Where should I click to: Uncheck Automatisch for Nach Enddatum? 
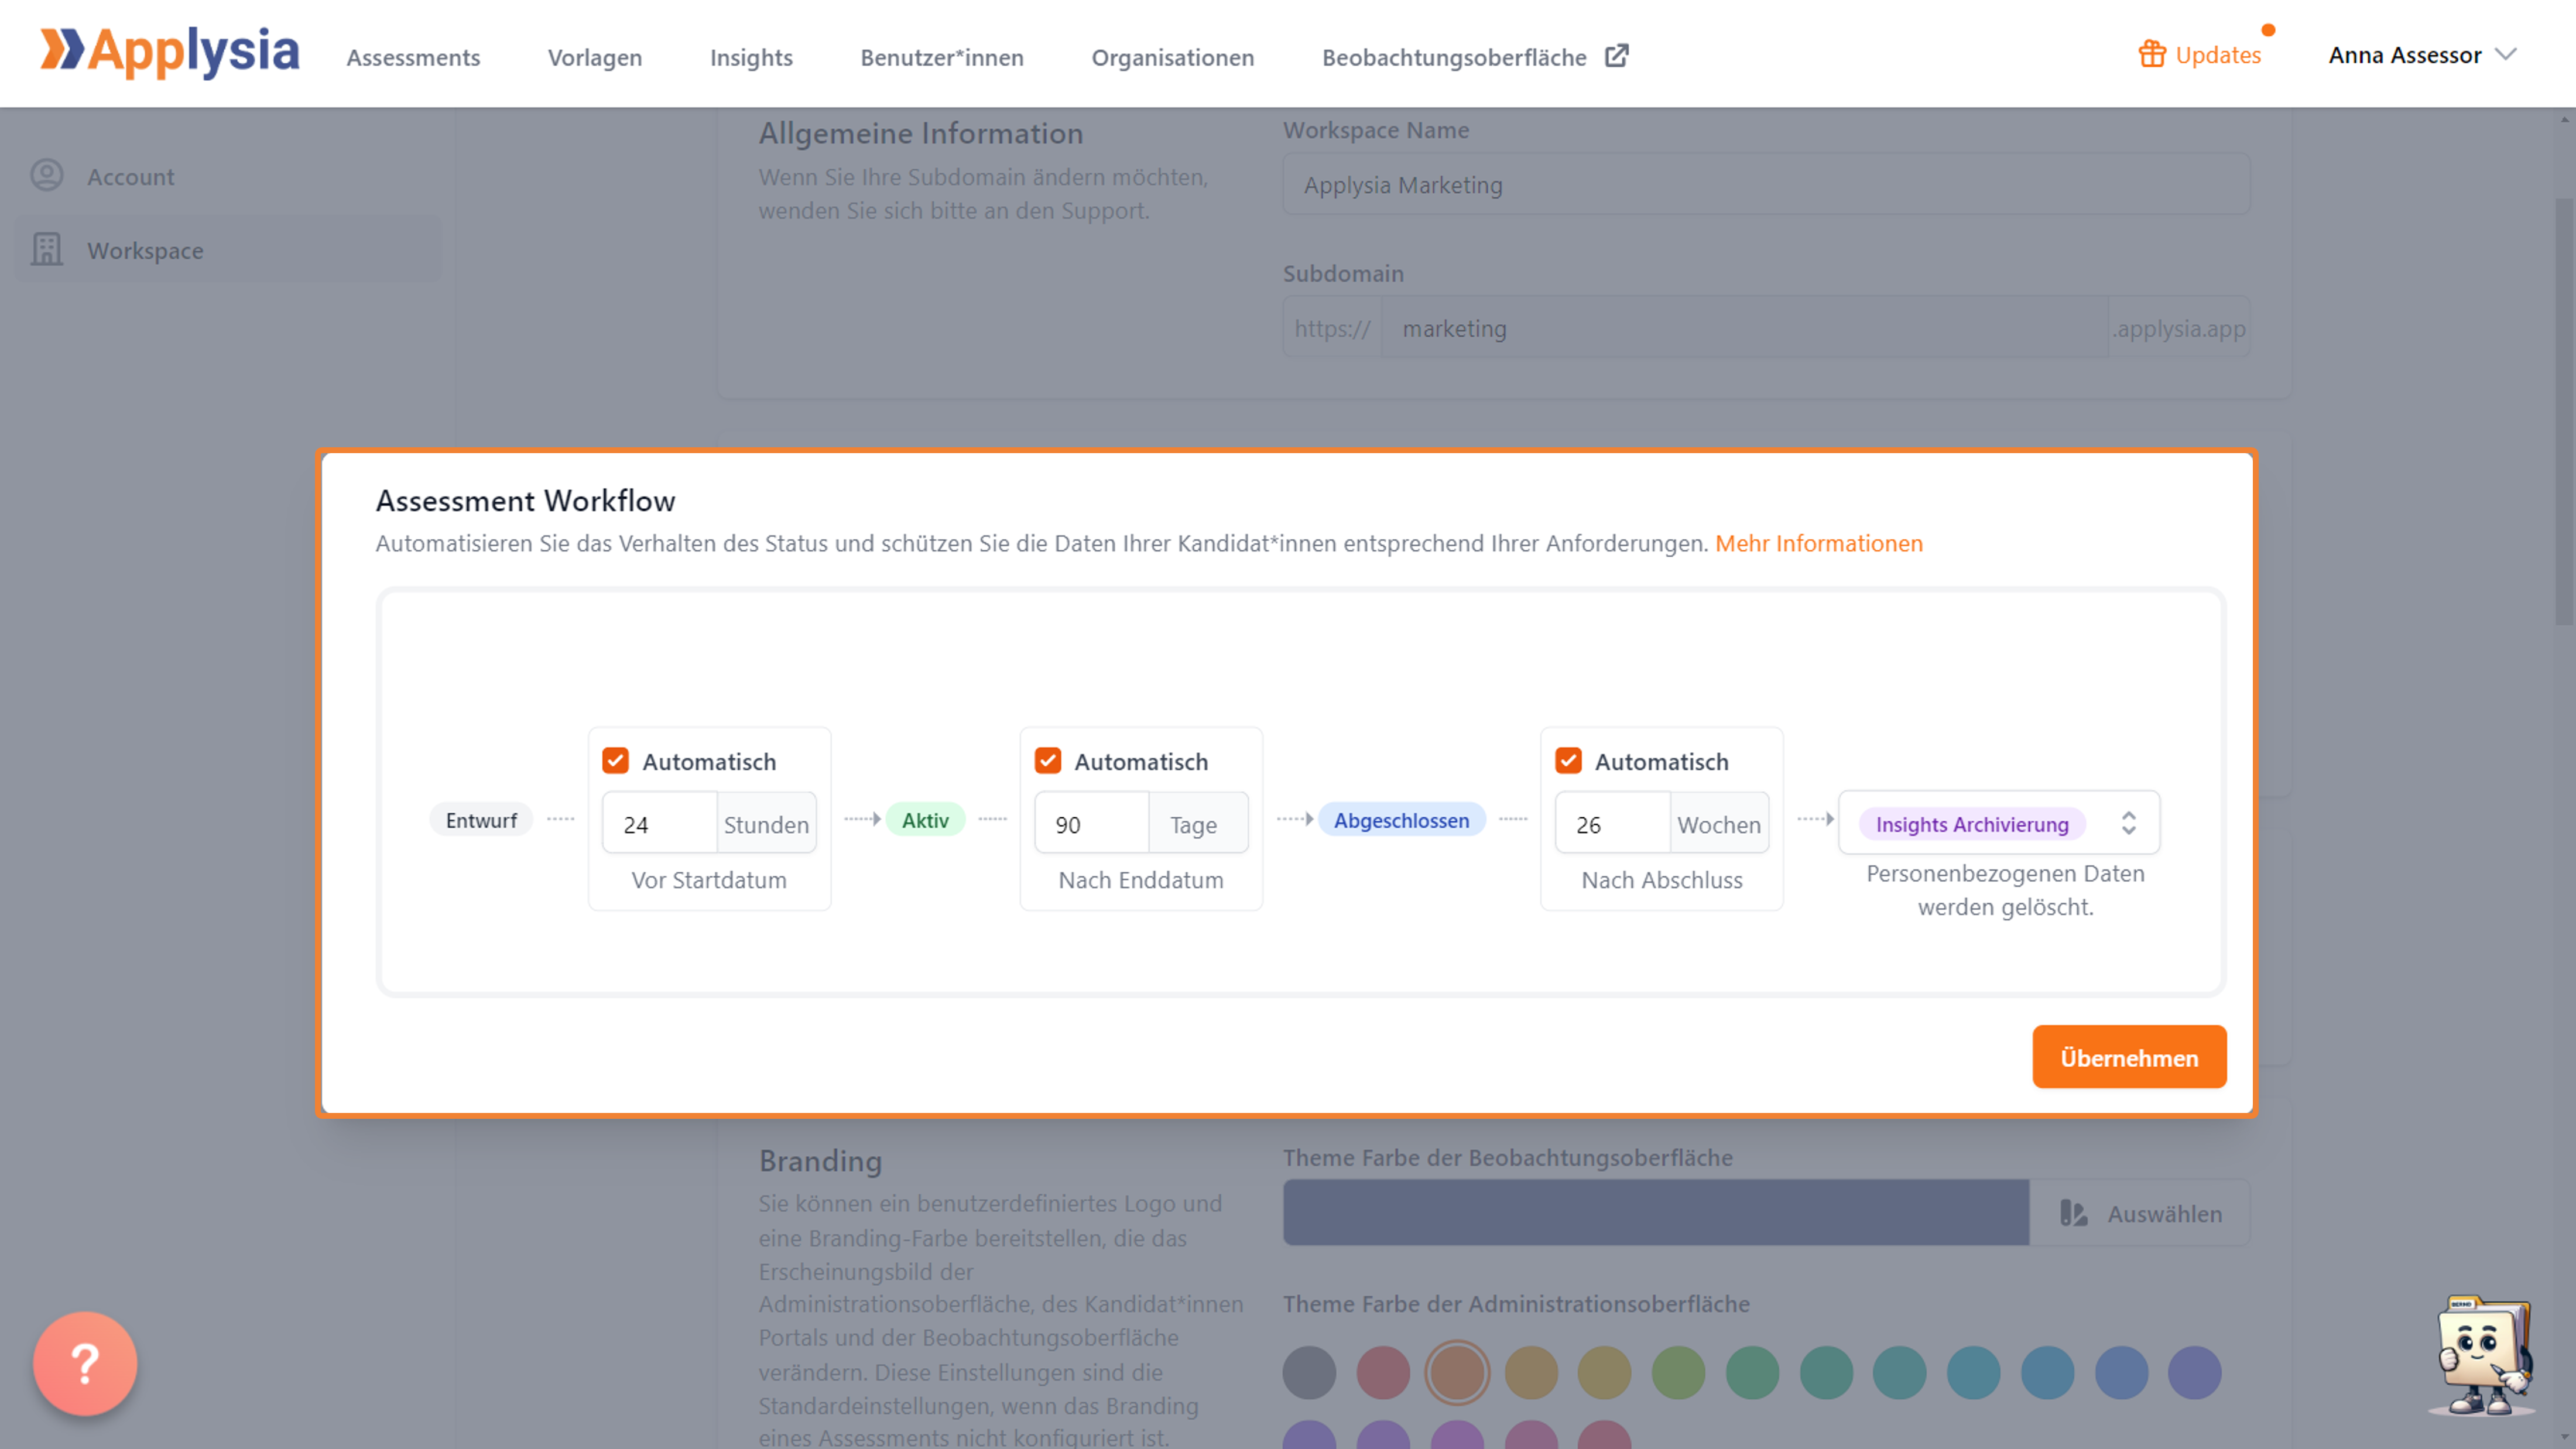click(x=1047, y=761)
